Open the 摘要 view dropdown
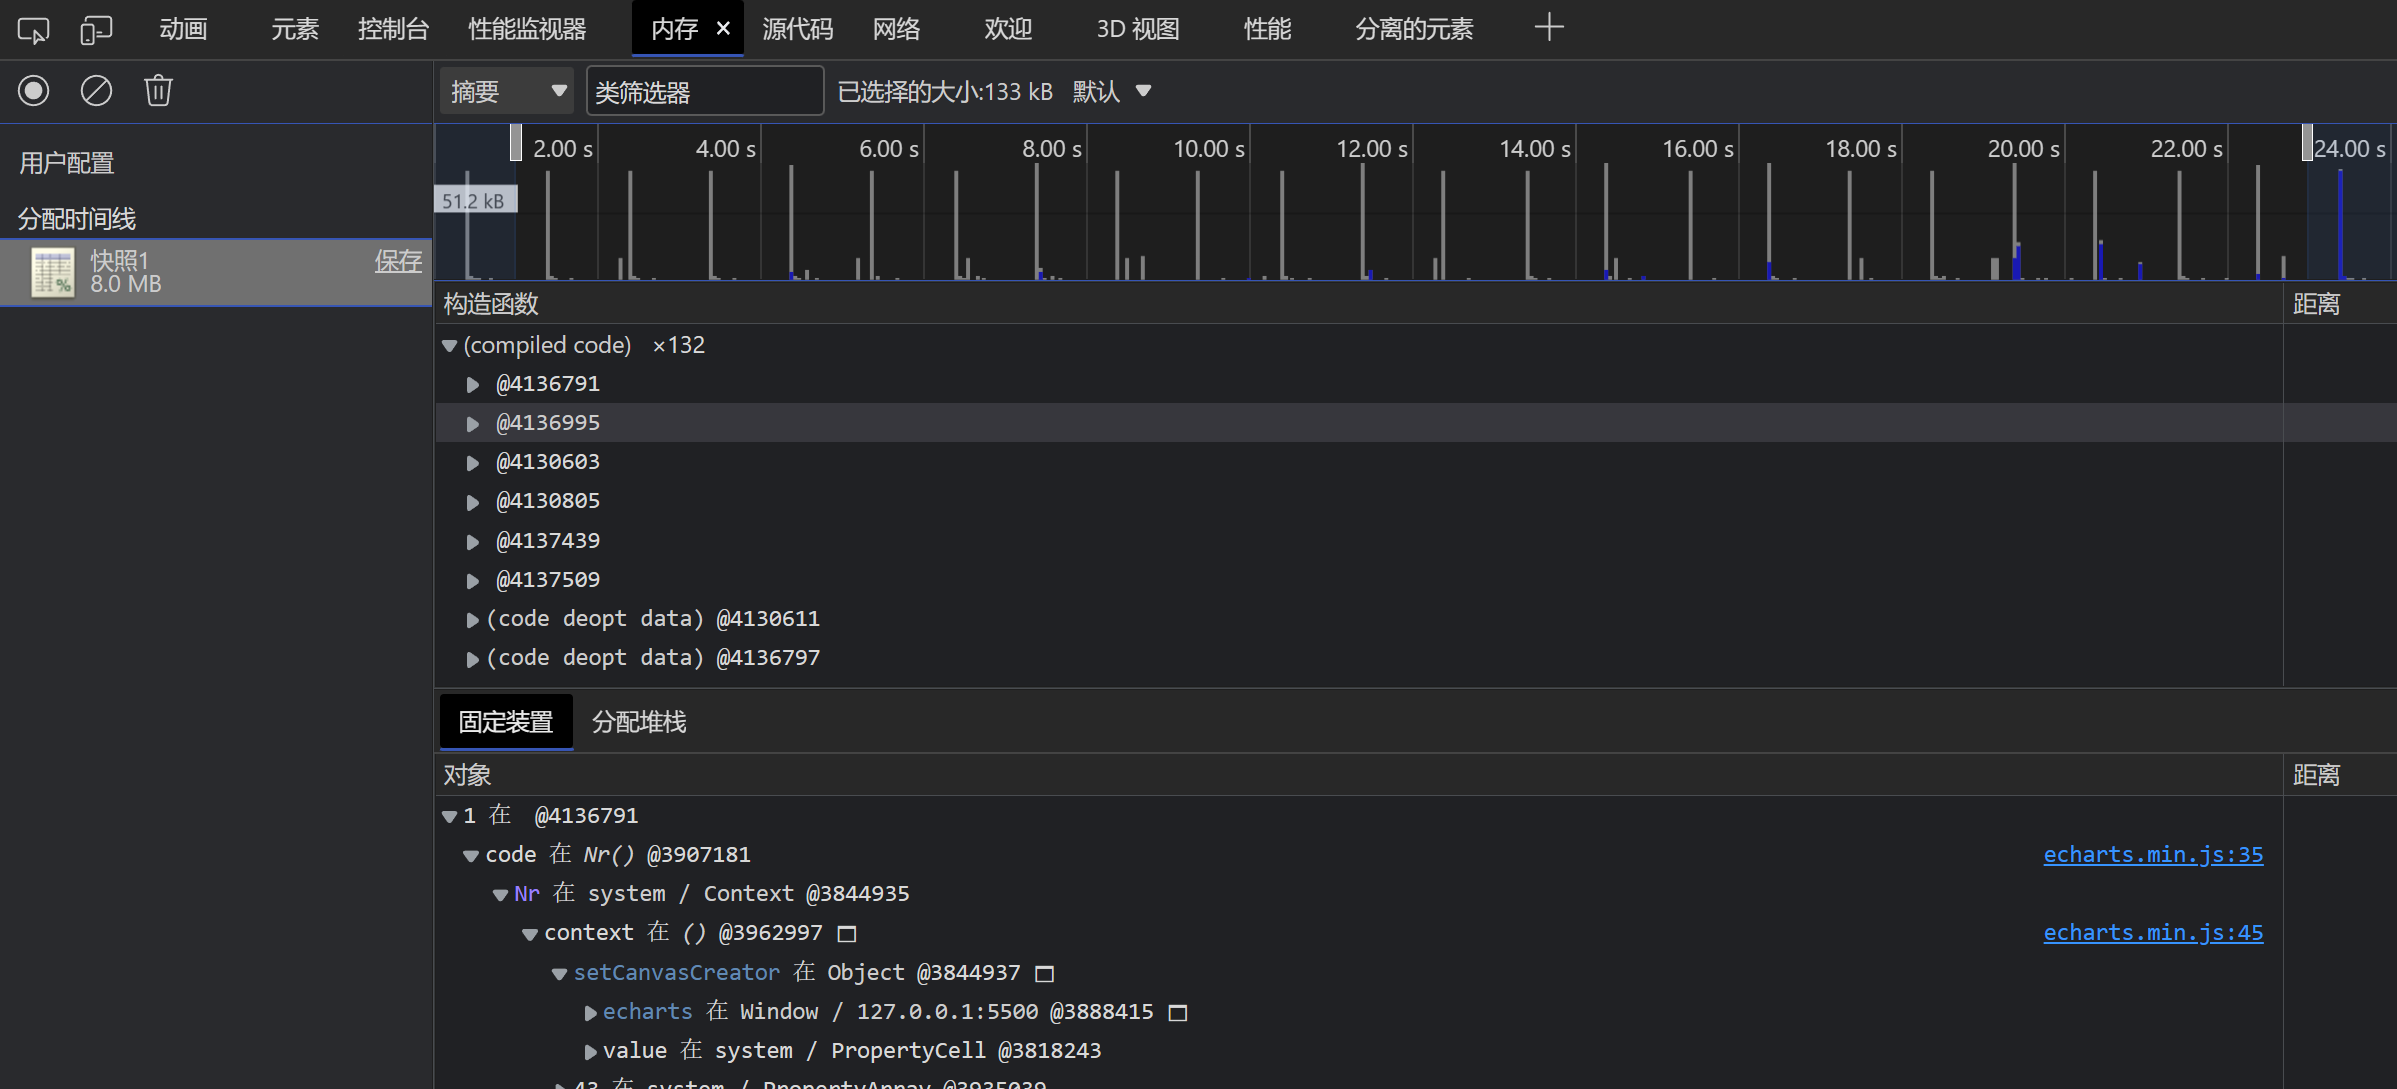 pyautogui.click(x=507, y=90)
